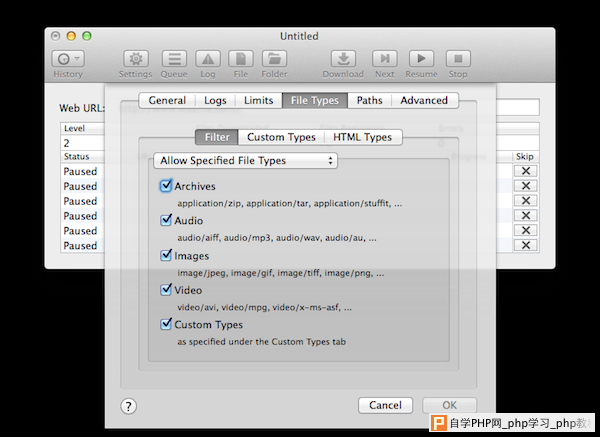Uncheck the Archives checkbox

point(166,186)
